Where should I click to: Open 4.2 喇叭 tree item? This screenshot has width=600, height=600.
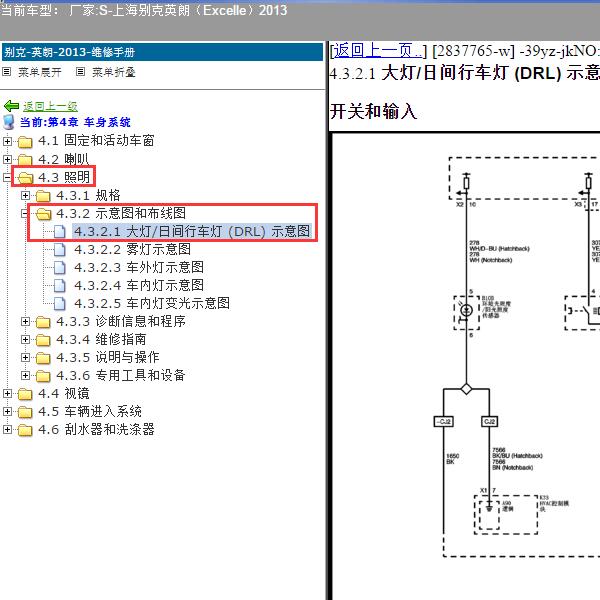[64, 159]
